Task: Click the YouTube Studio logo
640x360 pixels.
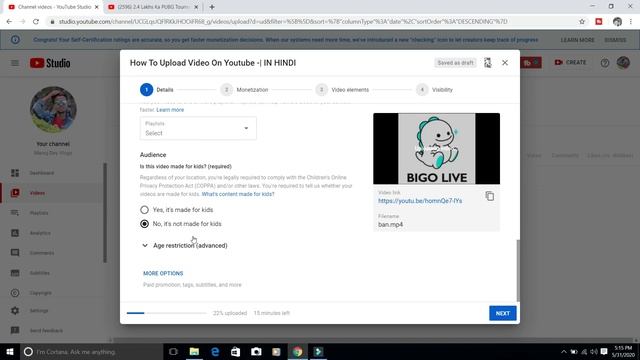Action: click(50, 63)
